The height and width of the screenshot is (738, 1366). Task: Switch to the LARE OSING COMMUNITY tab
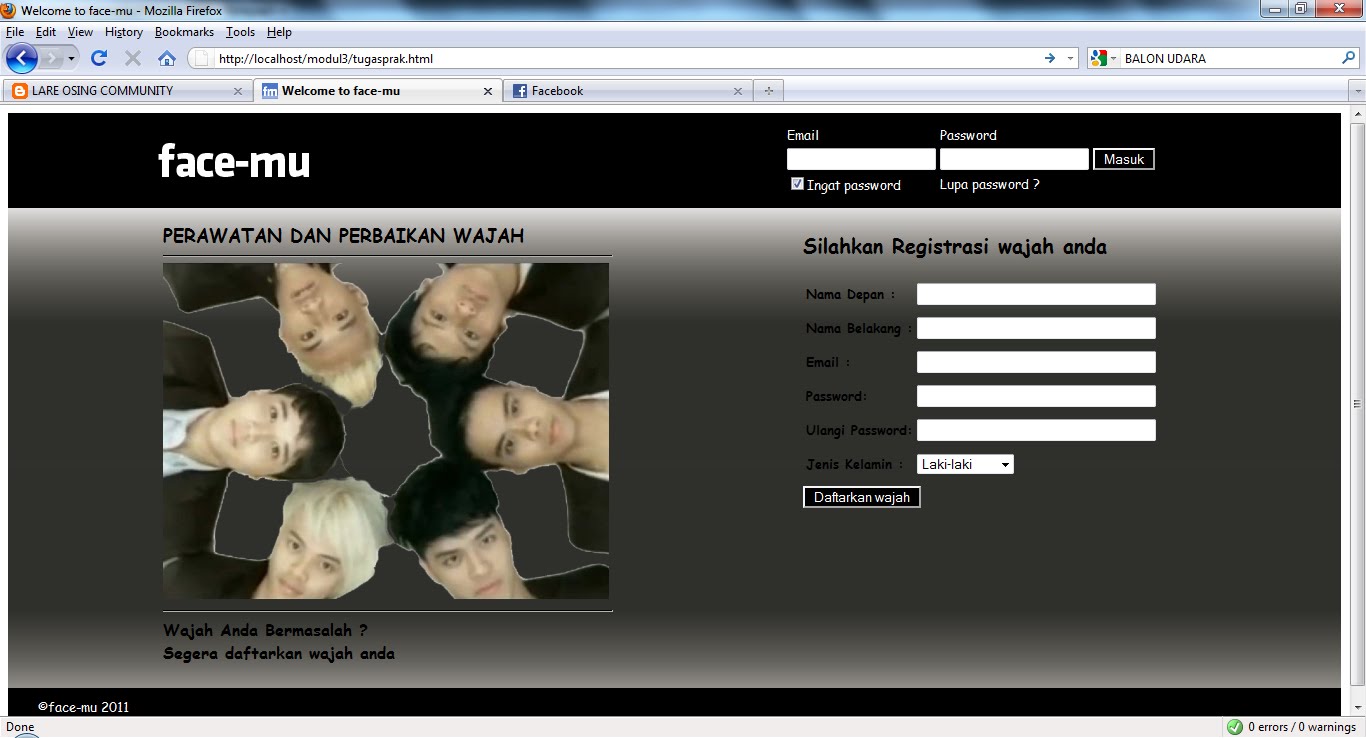point(128,91)
